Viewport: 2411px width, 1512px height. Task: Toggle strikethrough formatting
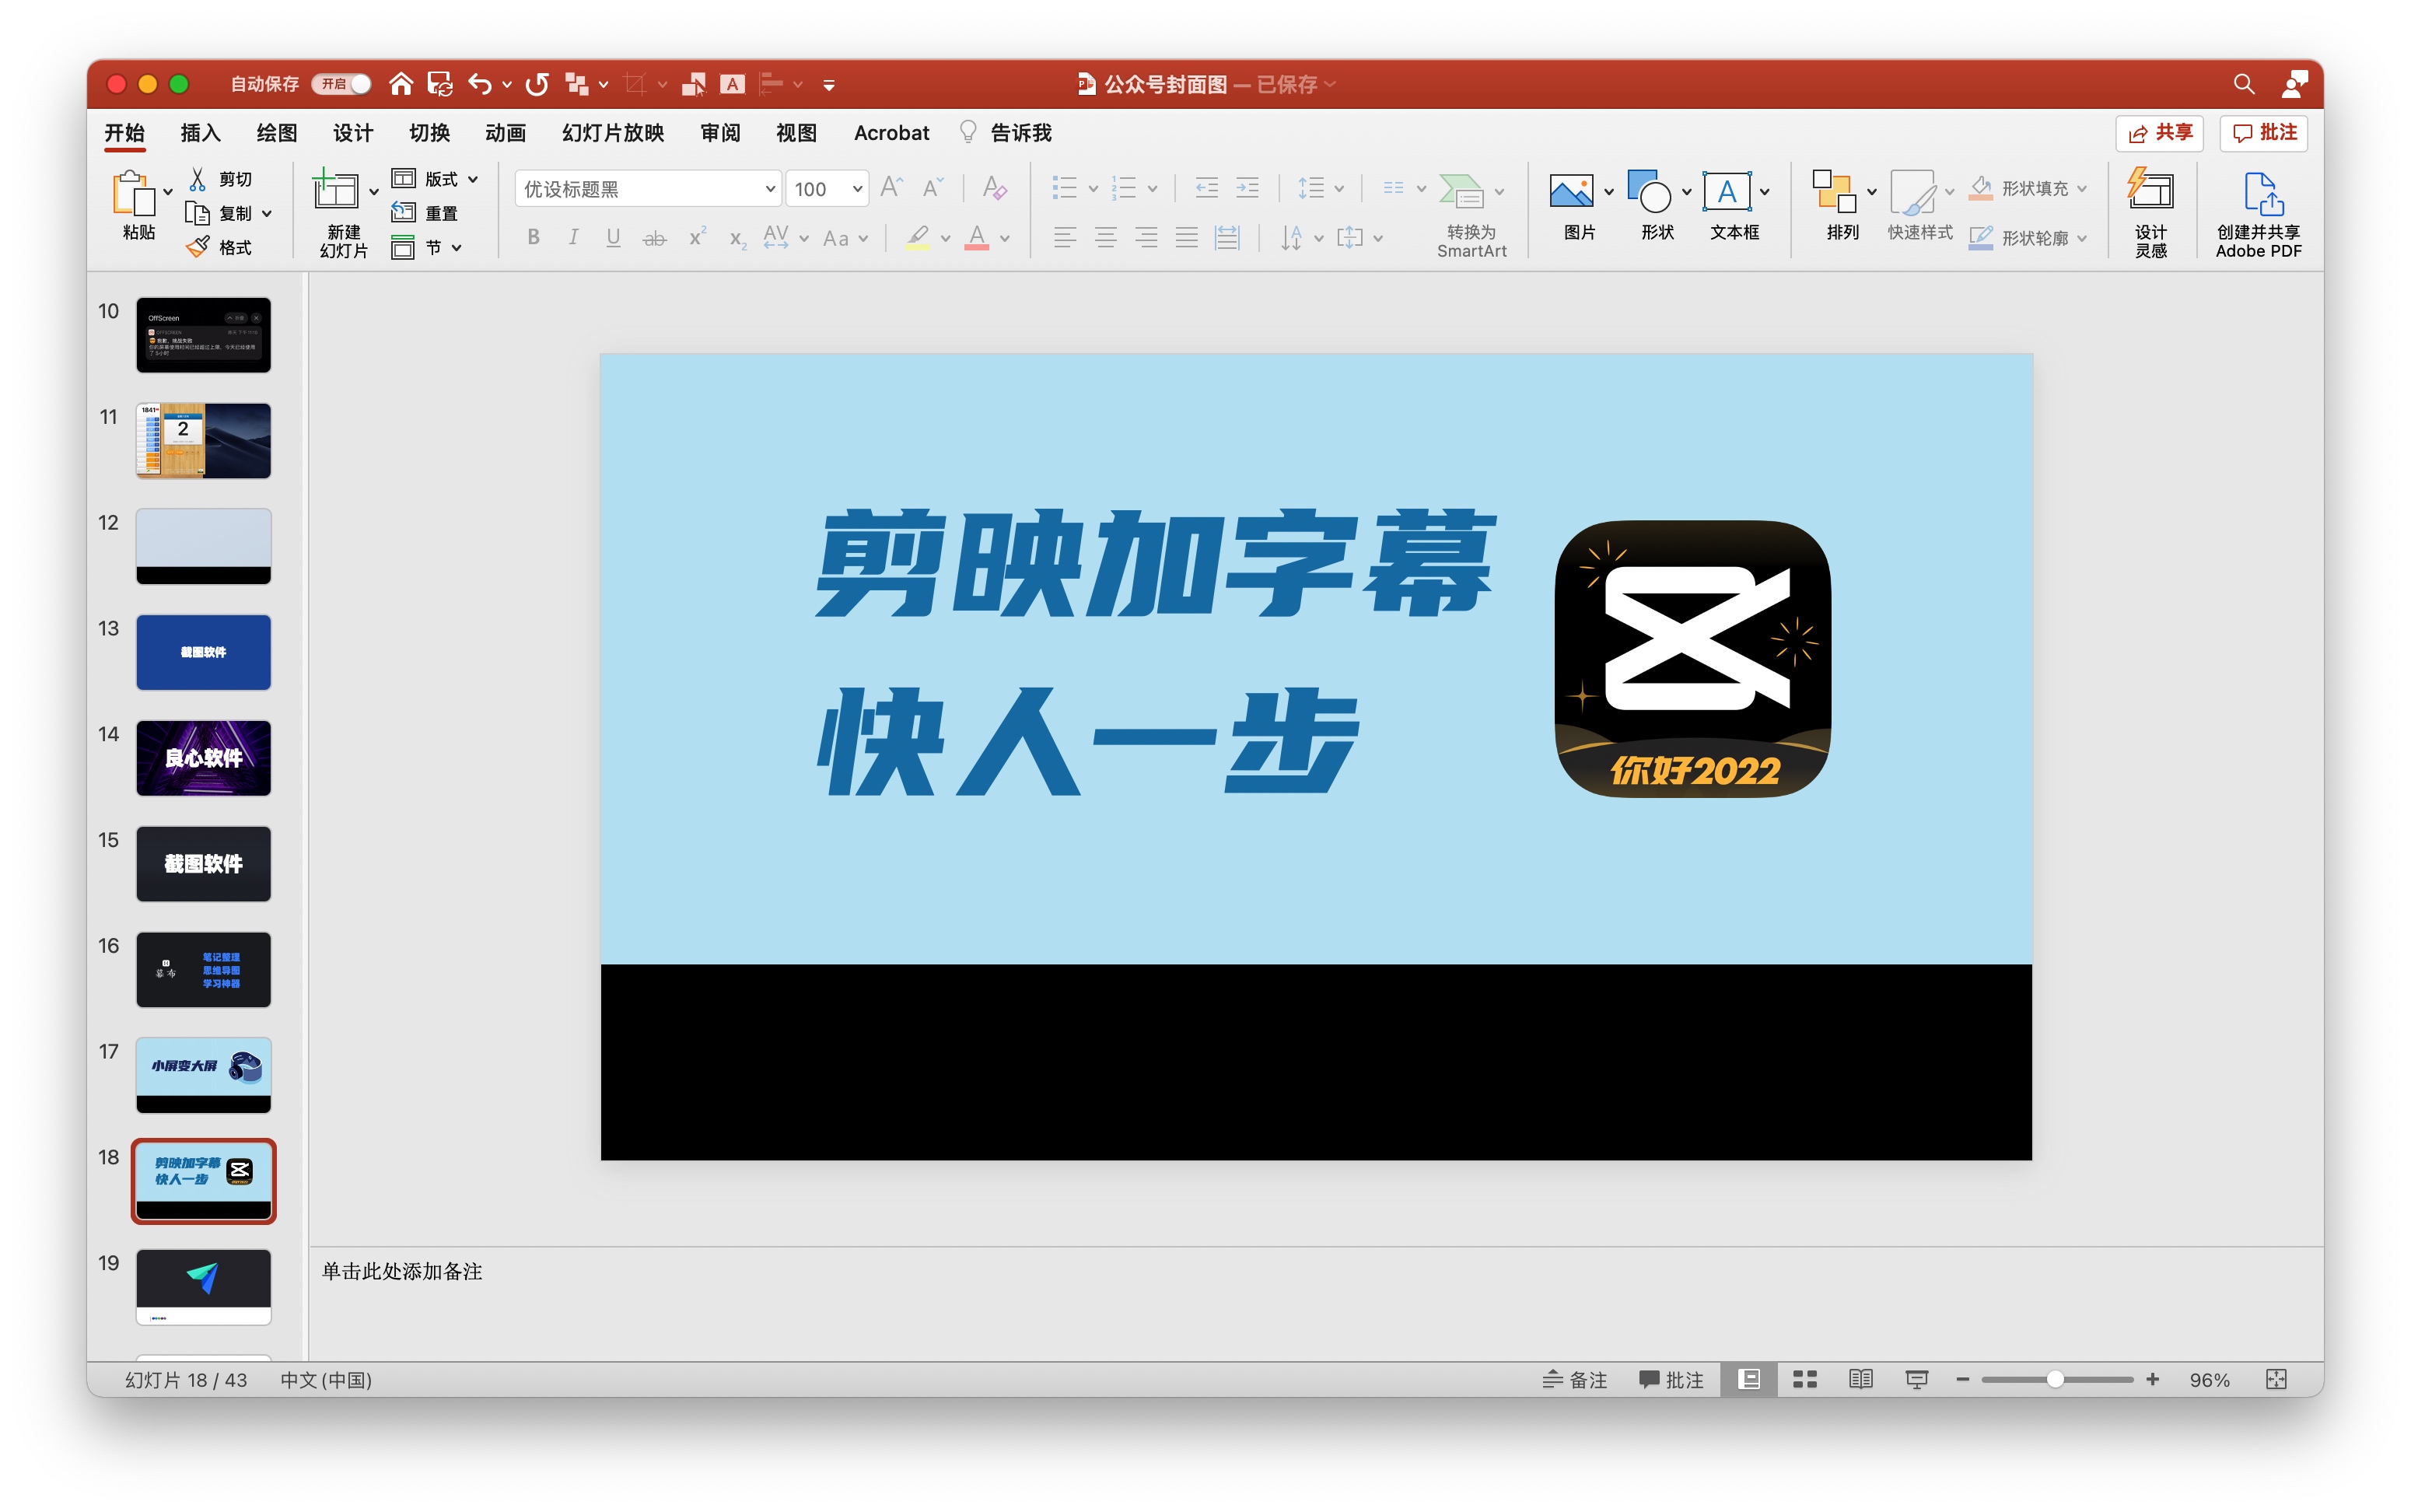tap(654, 237)
